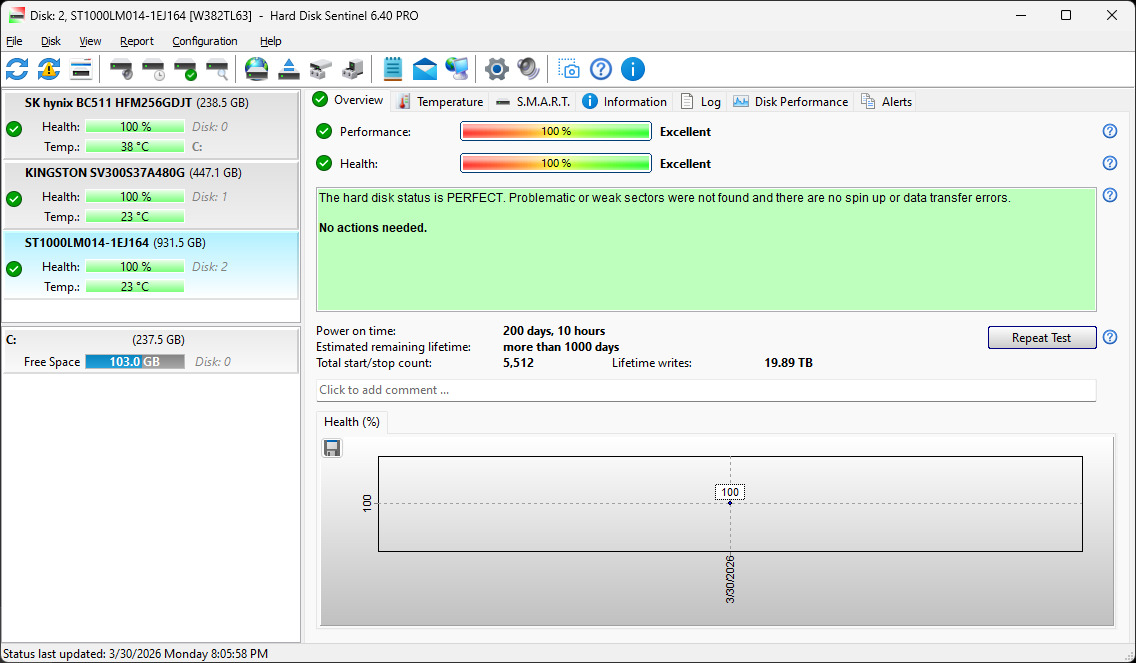Click the eject disk toolbar icon

pyautogui.click(x=289, y=70)
